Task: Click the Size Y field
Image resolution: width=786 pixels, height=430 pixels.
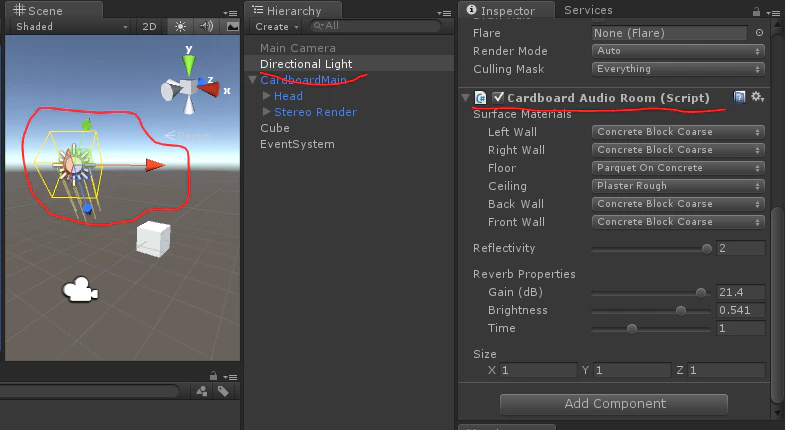Action: pyautogui.click(x=632, y=370)
